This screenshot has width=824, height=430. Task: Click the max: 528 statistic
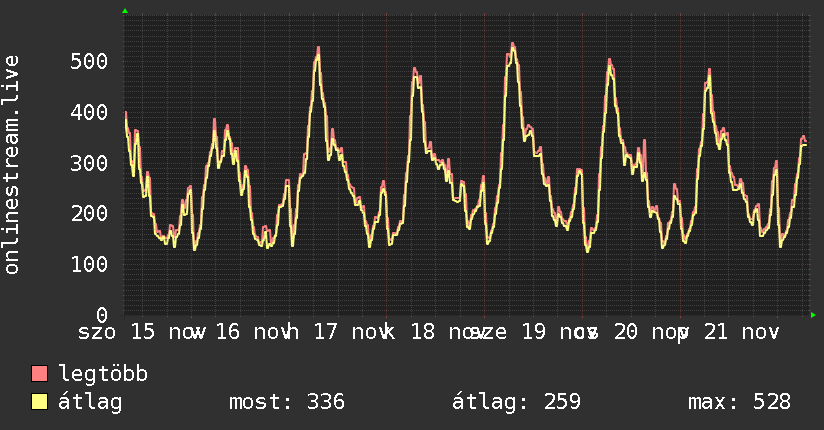coord(739,402)
